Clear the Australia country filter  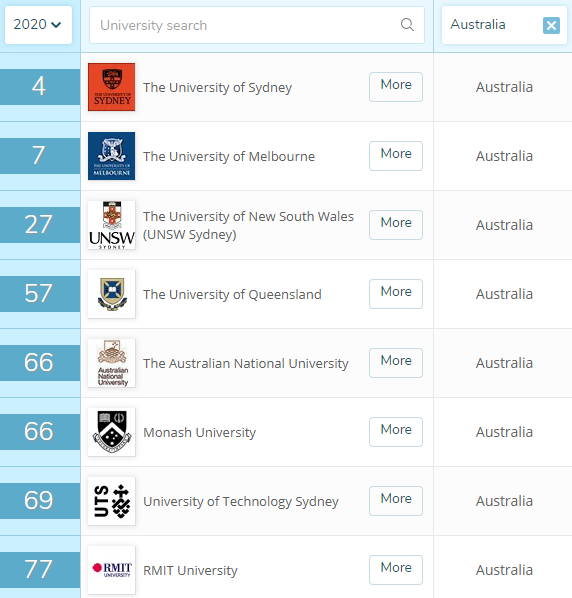(551, 26)
